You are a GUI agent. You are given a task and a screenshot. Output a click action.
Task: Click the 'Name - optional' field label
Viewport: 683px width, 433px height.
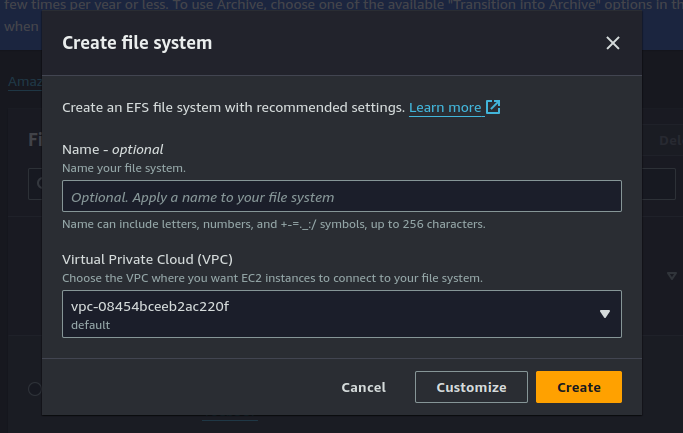[x=112, y=150]
